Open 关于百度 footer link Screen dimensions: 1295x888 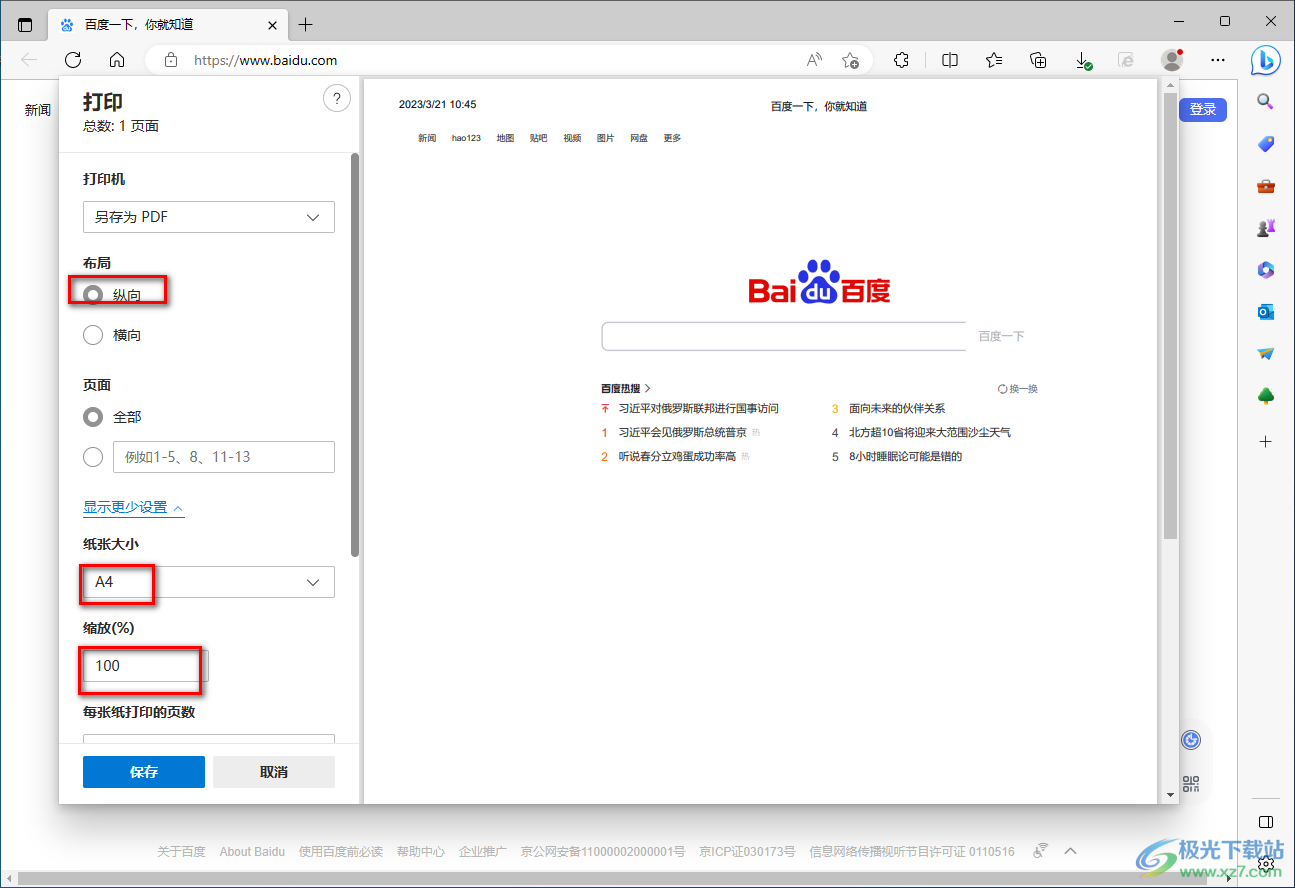coord(181,852)
